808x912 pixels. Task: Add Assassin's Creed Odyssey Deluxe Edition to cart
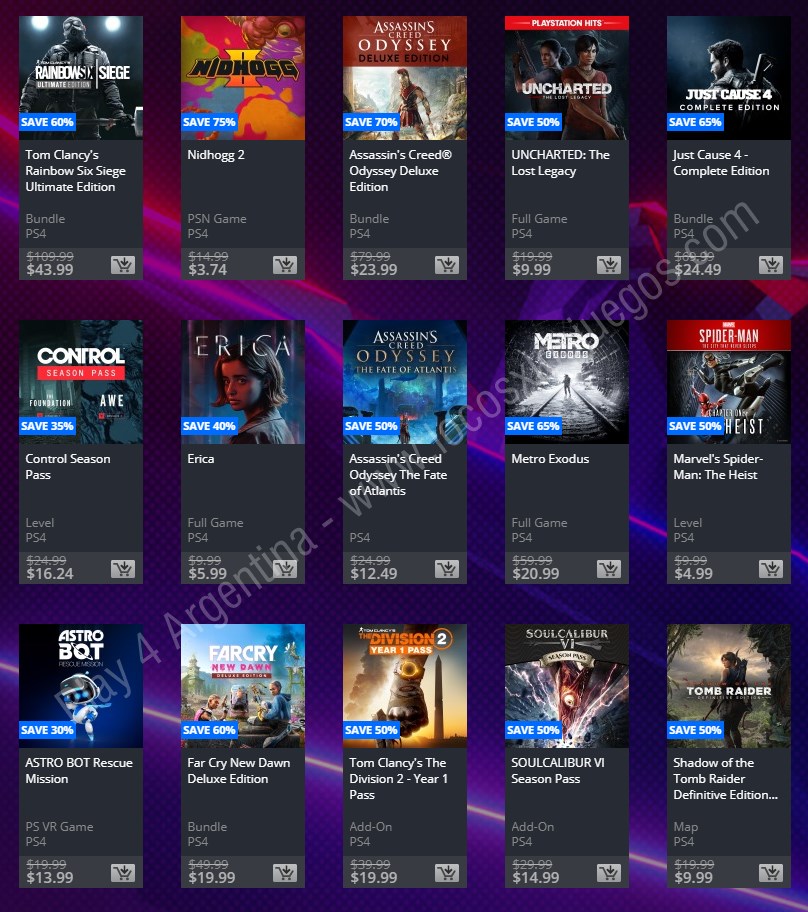click(x=447, y=265)
